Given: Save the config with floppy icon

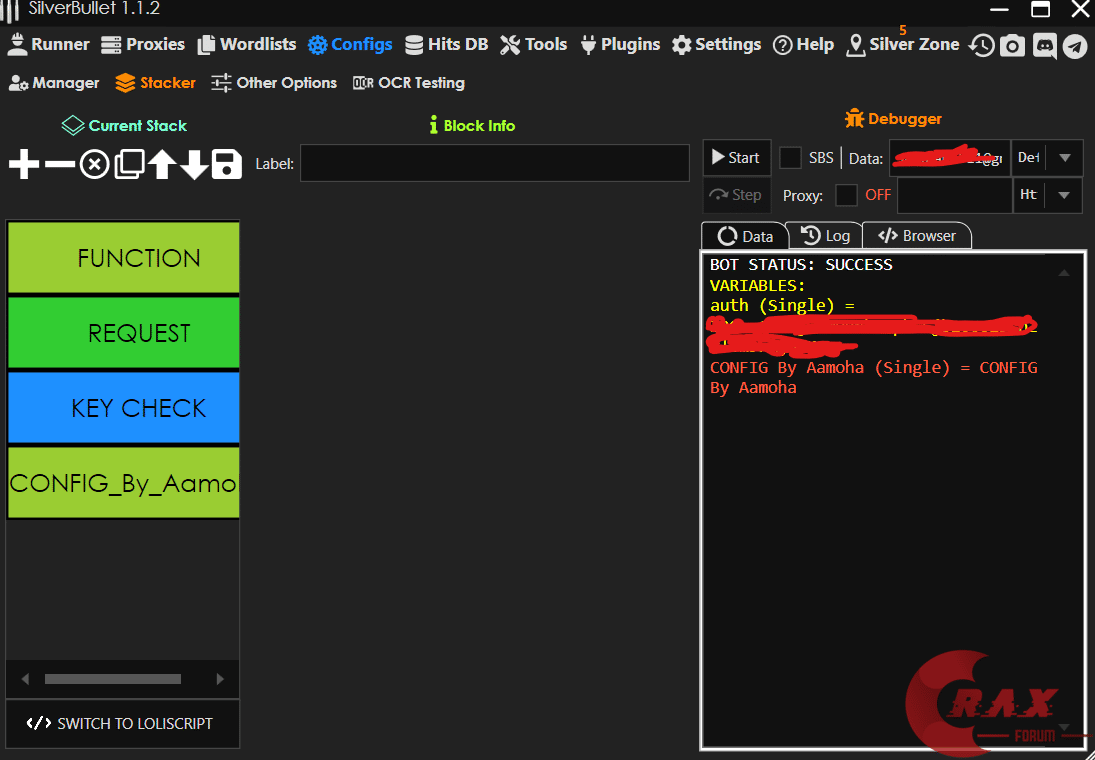Looking at the screenshot, I should [x=226, y=165].
